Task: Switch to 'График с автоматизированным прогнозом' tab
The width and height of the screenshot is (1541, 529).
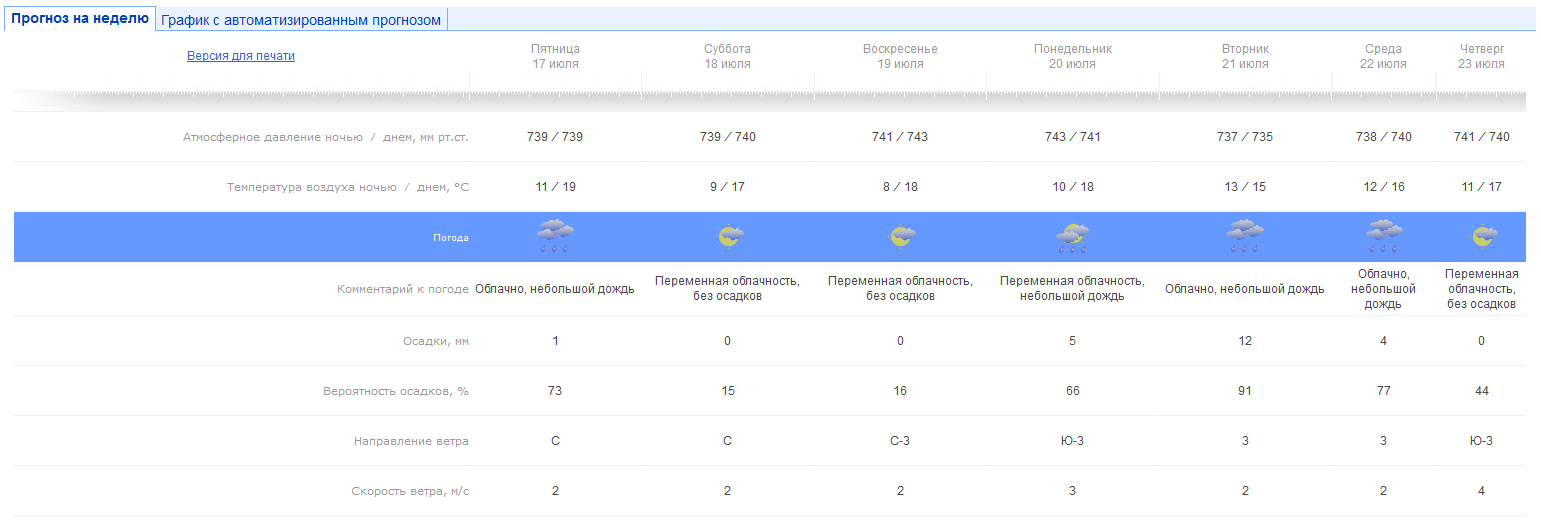Action: [301, 20]
